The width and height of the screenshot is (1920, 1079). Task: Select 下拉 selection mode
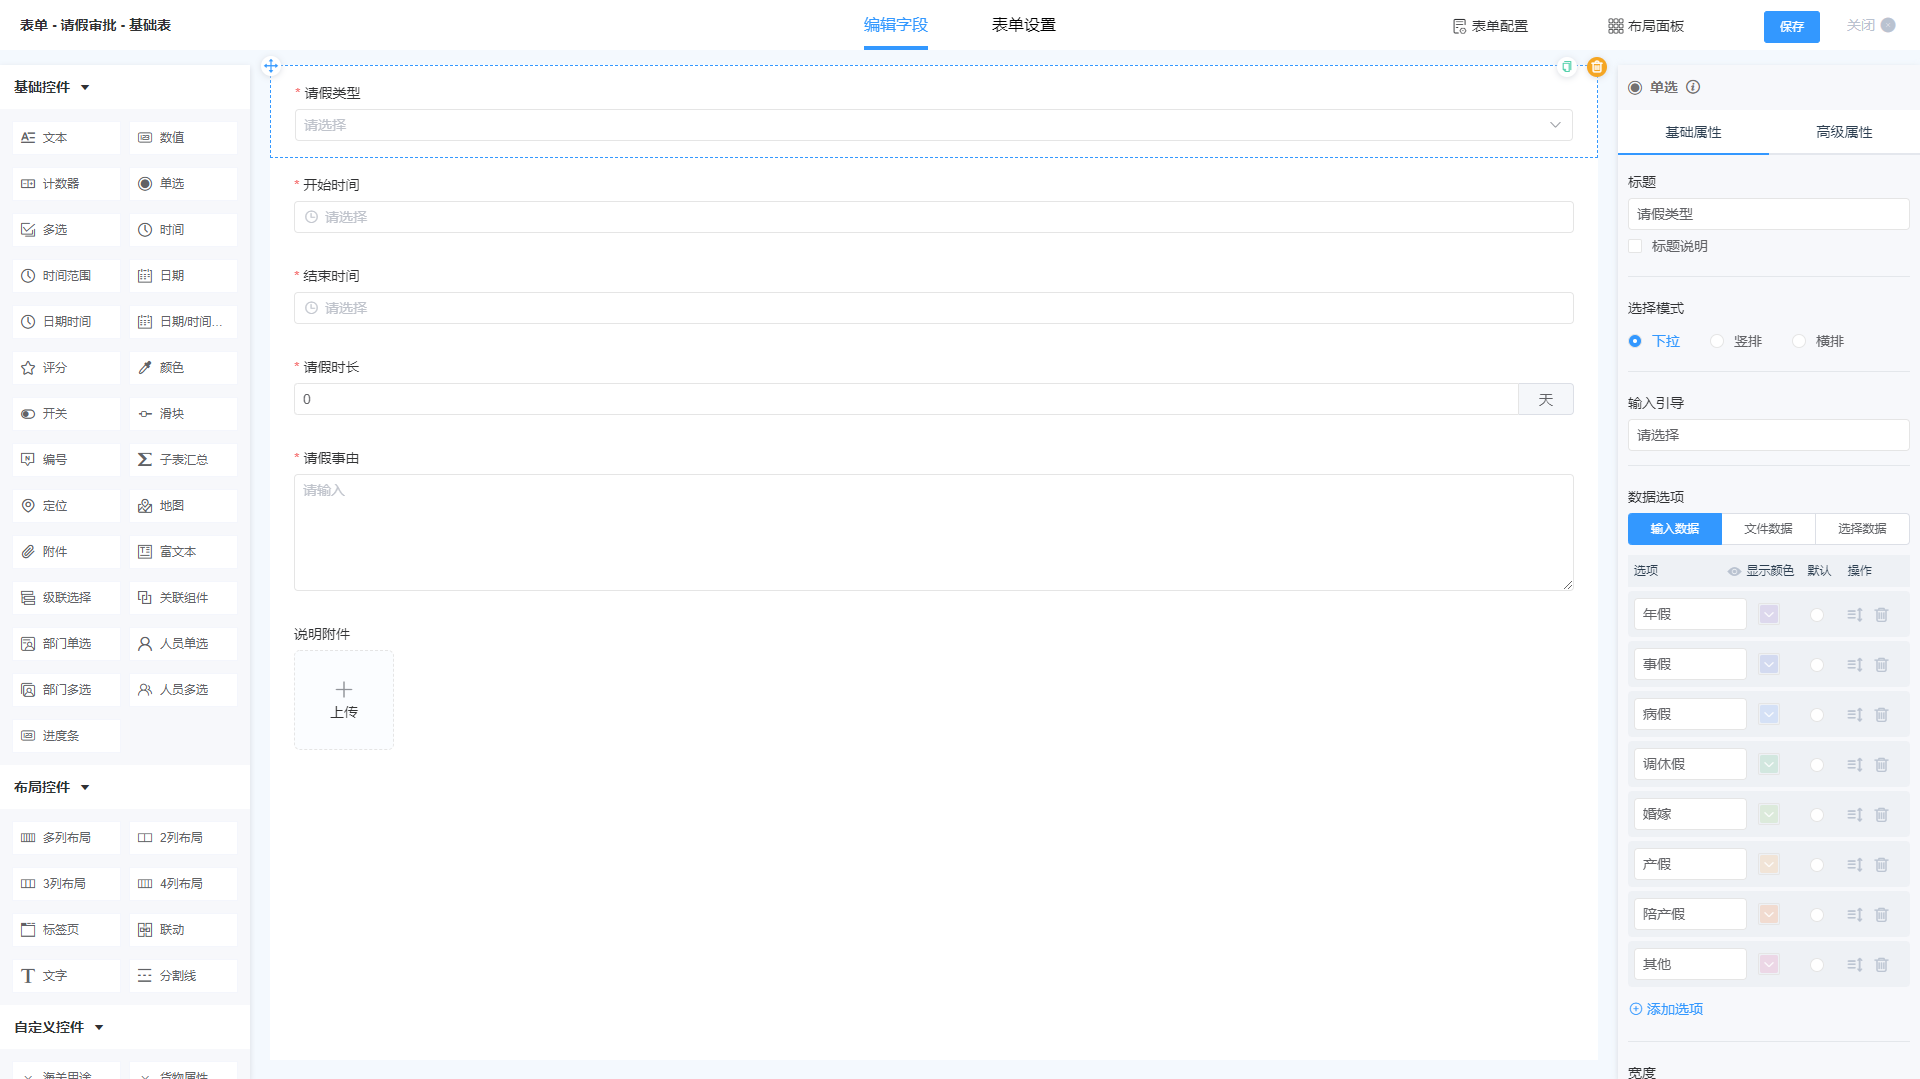[x=1635, y=341]
